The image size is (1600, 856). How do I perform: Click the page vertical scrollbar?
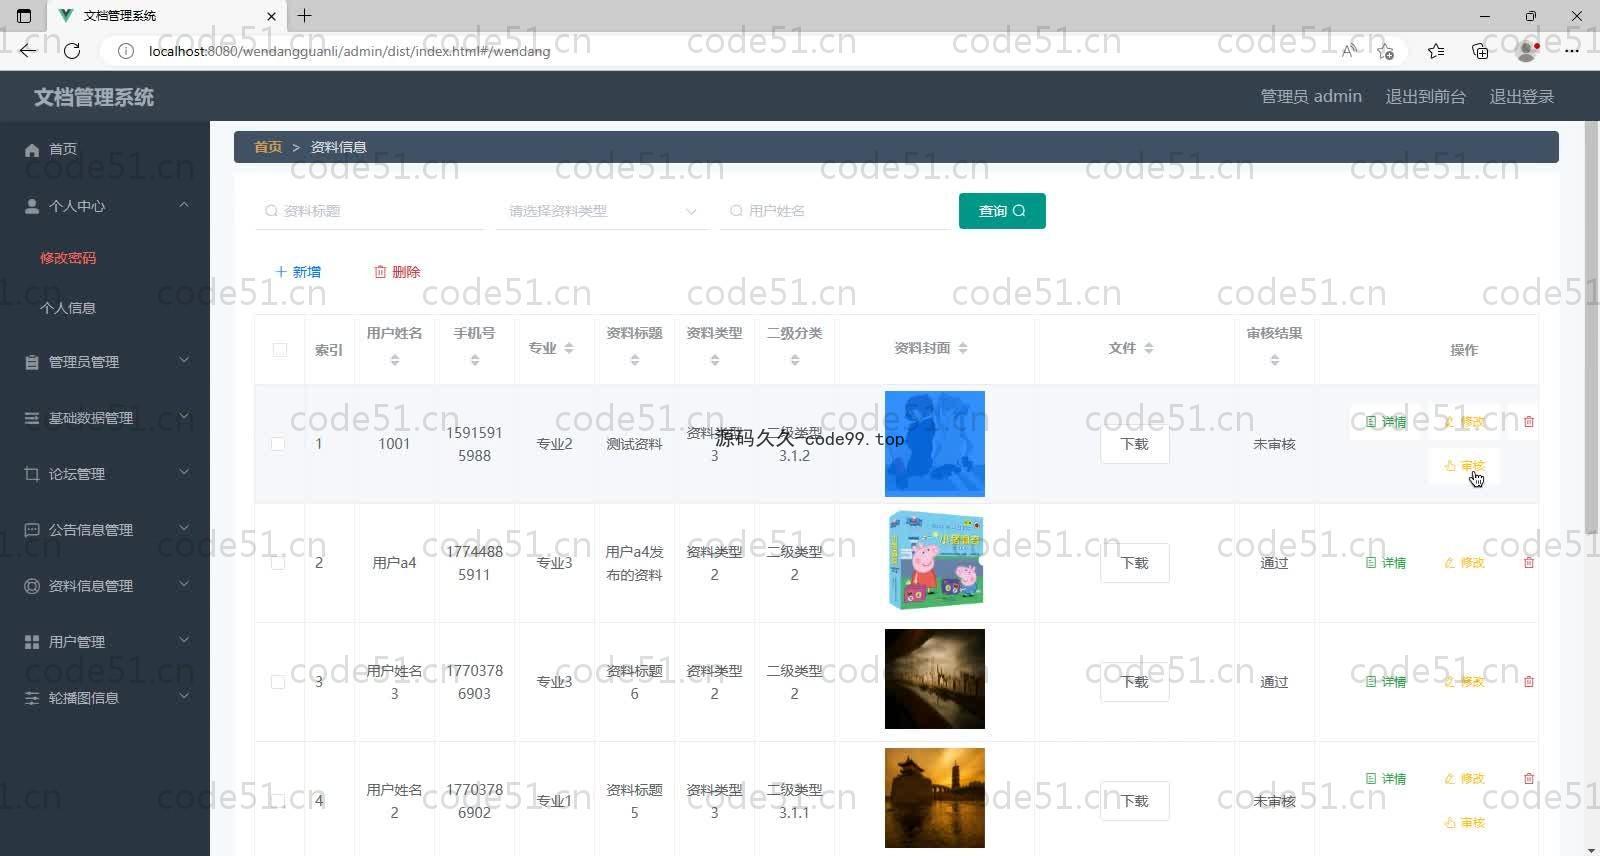click(1591, 328)
